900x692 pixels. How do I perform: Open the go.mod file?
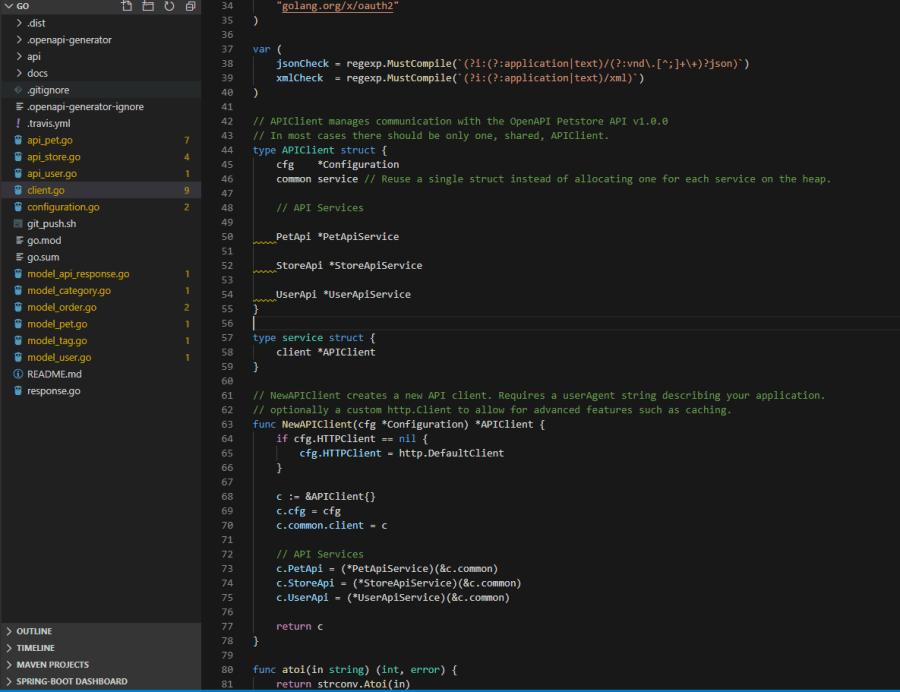click(x=44, y=240)
